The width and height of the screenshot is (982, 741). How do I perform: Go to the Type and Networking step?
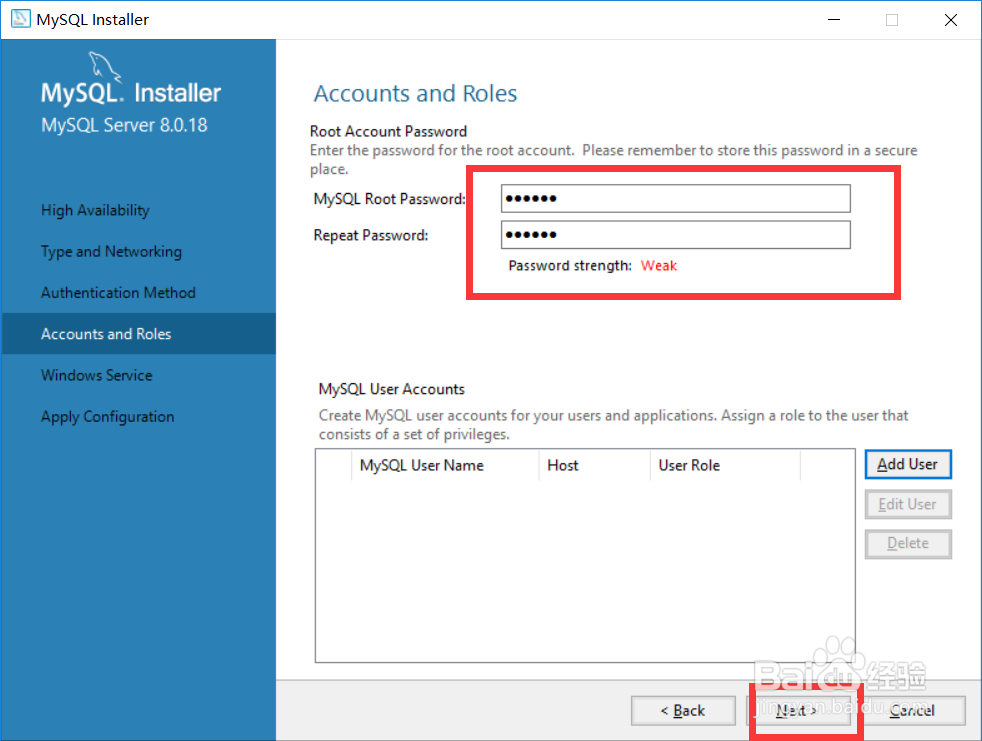point(111,251)
